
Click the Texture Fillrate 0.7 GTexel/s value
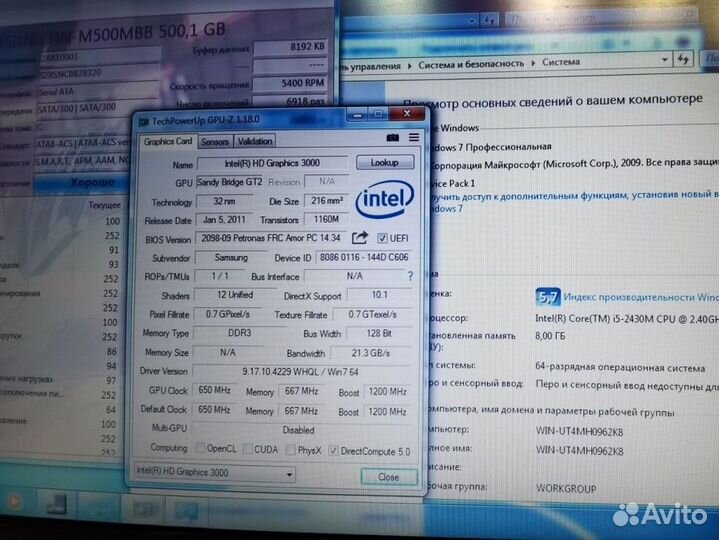tap(372, 314)
